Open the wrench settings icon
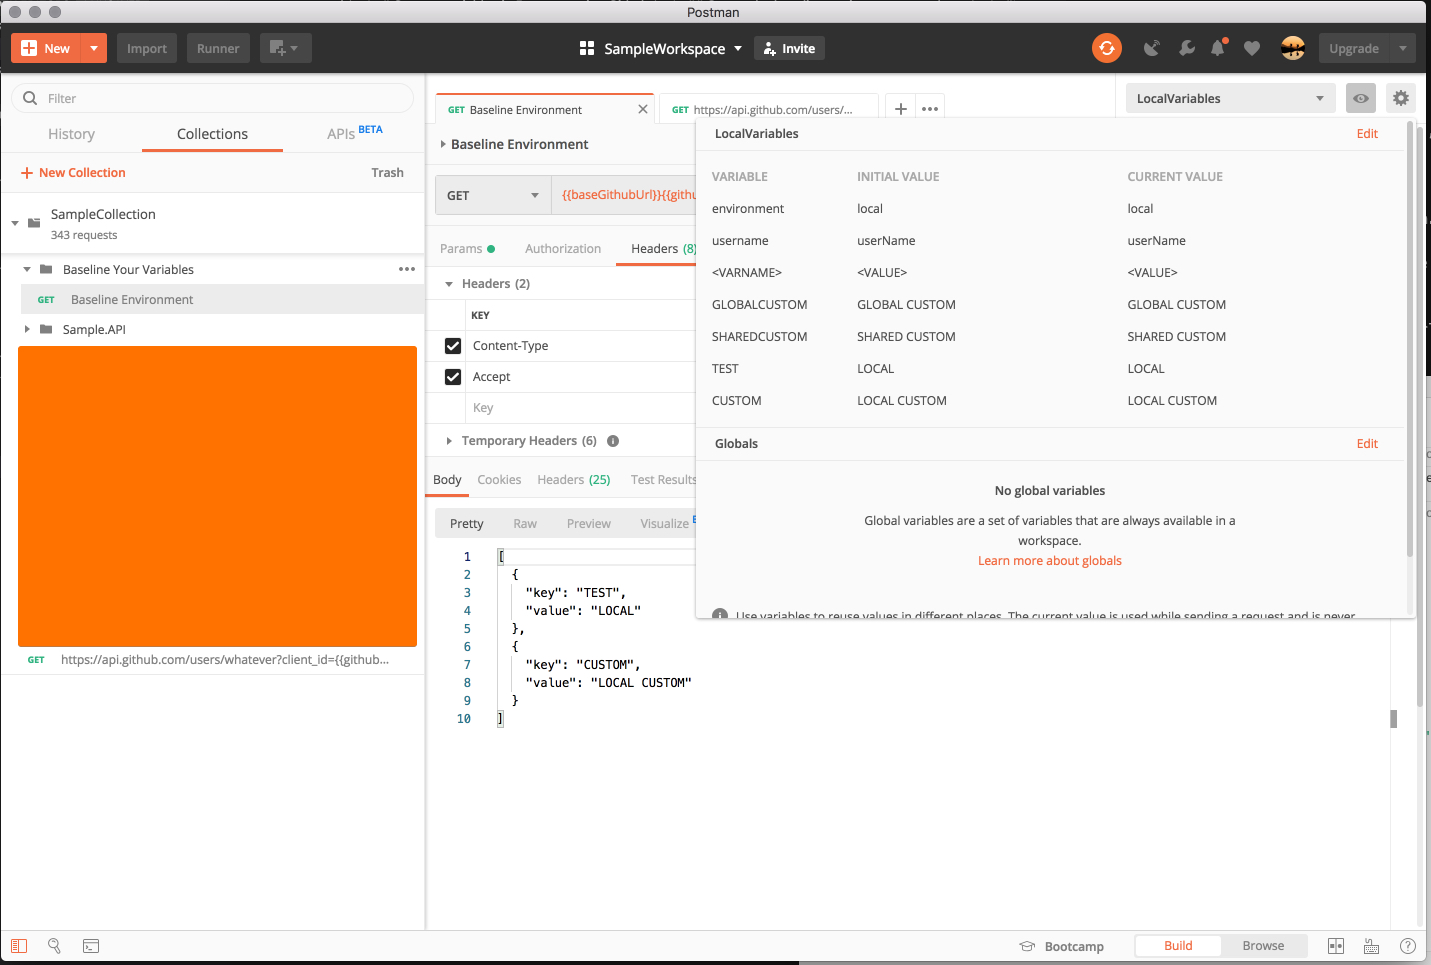 (1187, 48)
